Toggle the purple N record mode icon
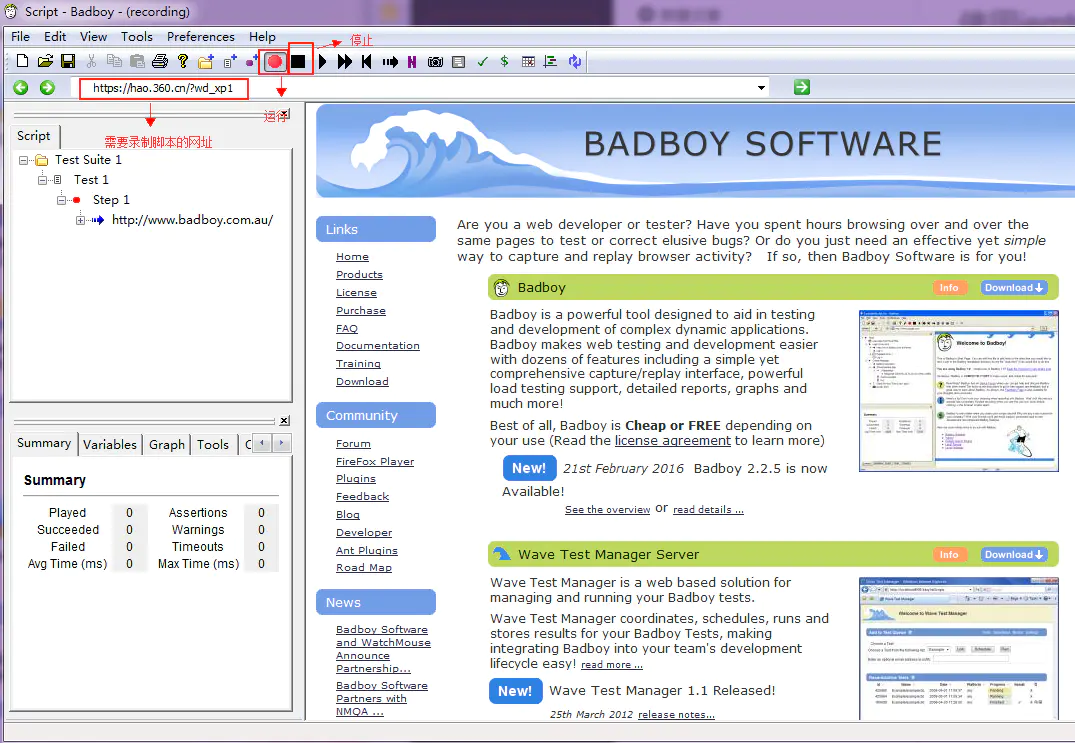 [x=412, y=62]
